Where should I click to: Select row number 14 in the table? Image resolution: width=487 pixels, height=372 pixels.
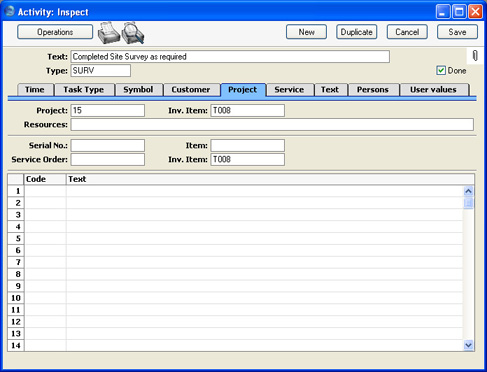[x=16, y=346]
